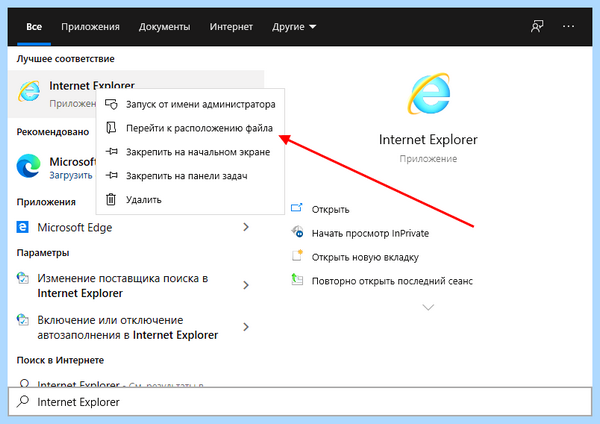Expand arrow for Изменение поставщика поиска result
This screenshot has height=424, width=600.
(x=246, y=285)
